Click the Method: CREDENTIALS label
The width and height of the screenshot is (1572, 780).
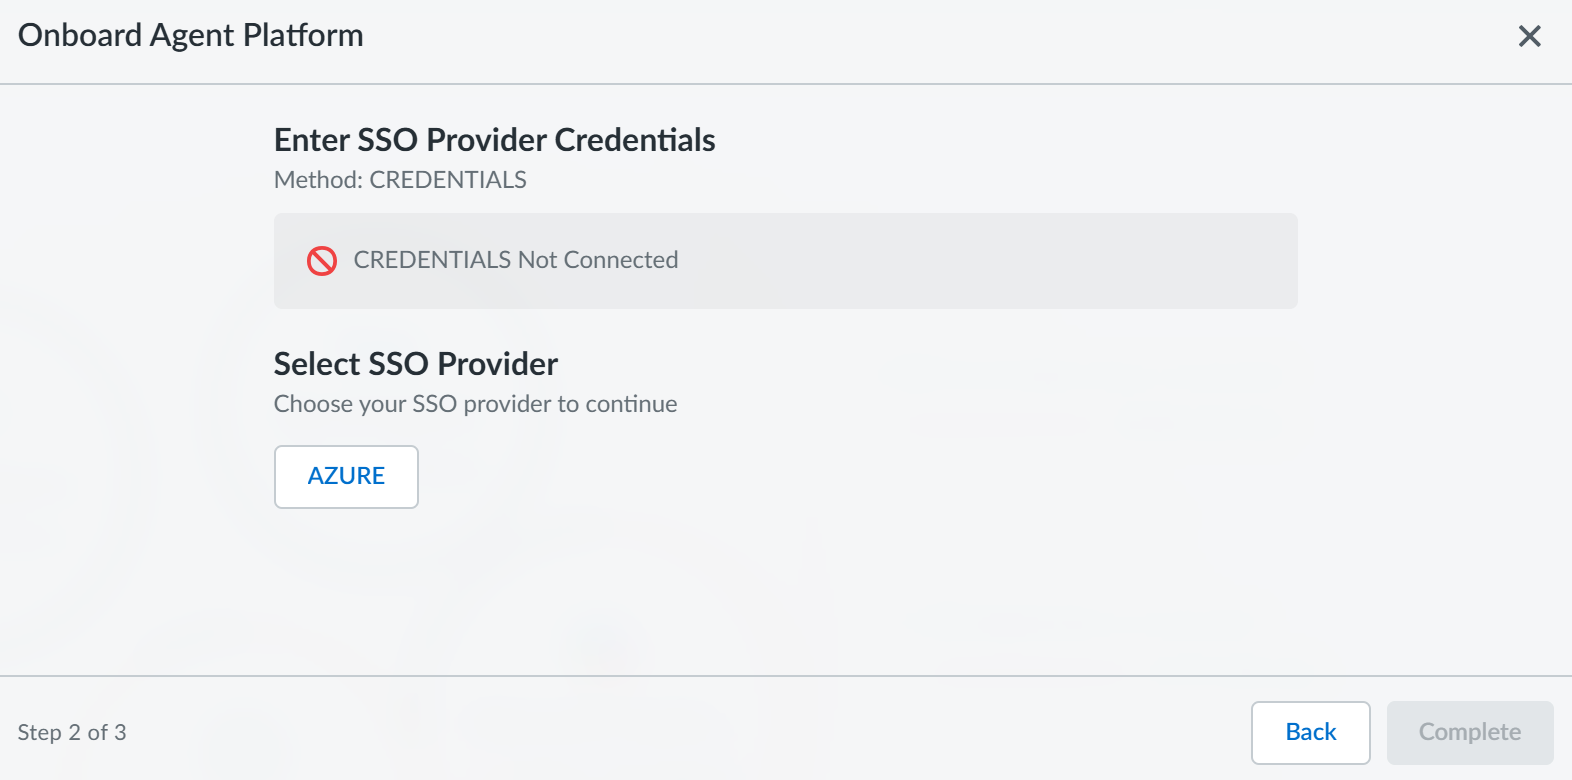point(400,180)
